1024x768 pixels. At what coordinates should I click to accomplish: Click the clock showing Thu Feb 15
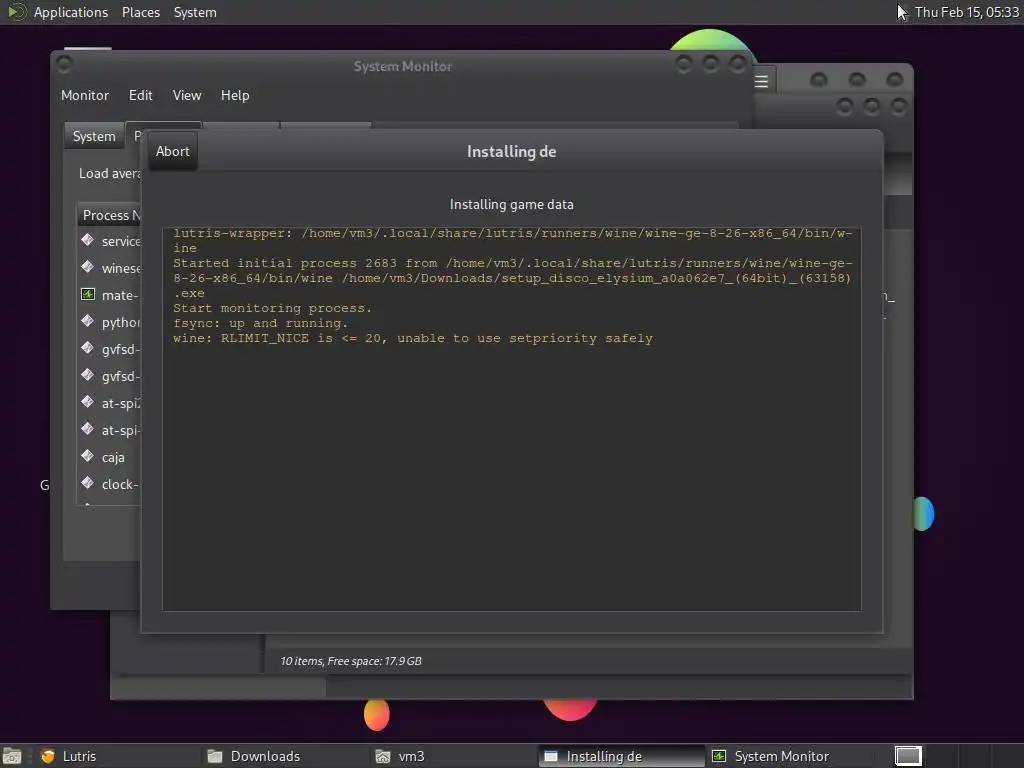click(x=966, y=12)
